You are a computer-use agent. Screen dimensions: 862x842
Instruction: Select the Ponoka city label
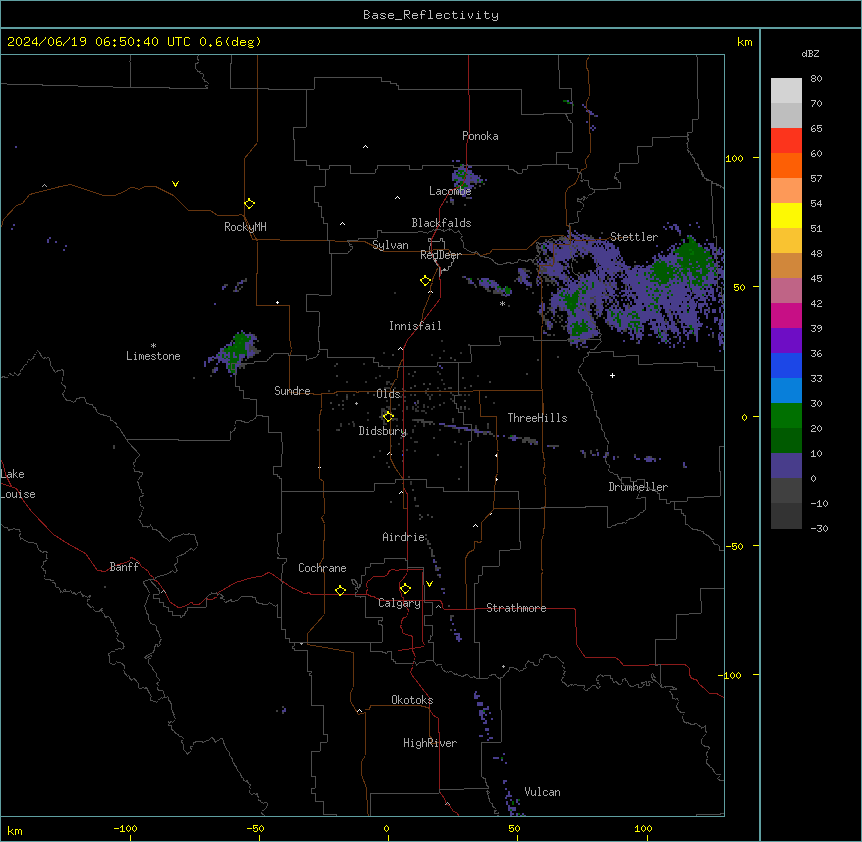480,136
